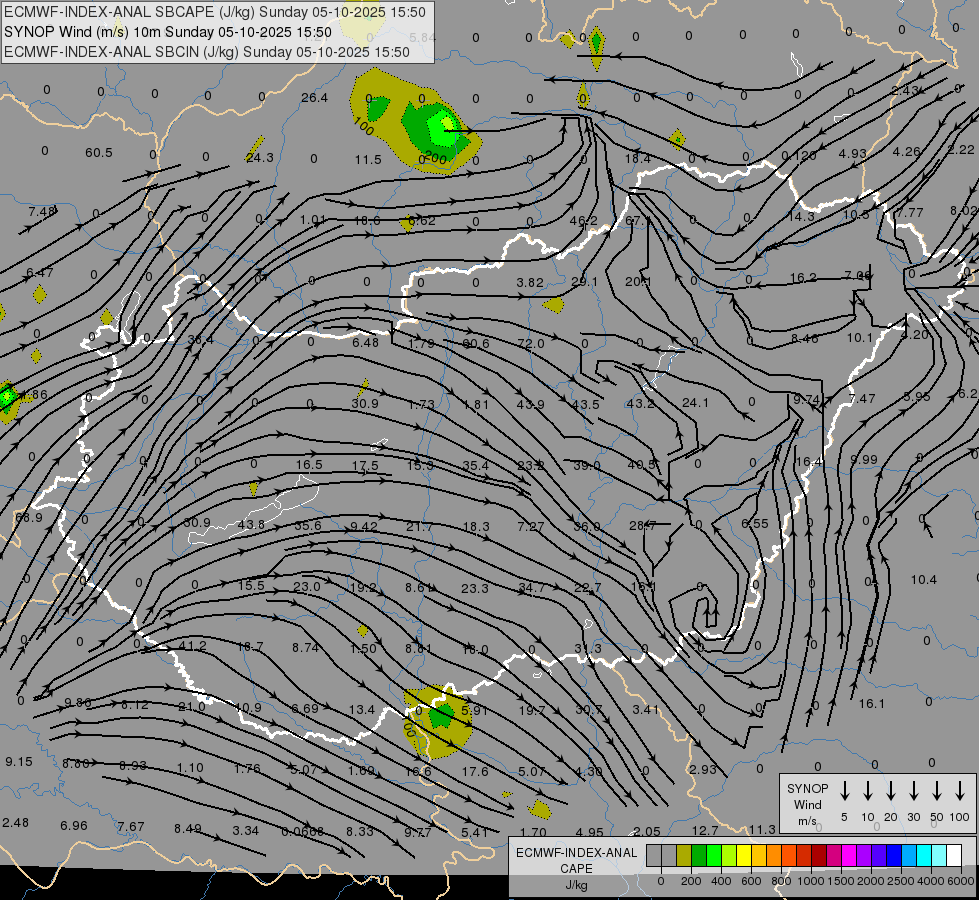Click the '39.0' value on the map
Screen dimensions: 979x900
587,465
